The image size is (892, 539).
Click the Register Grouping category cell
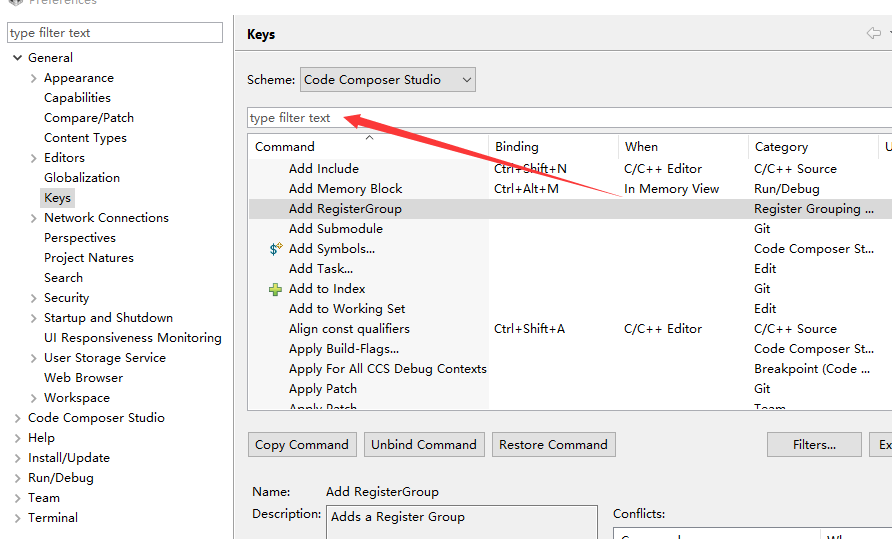coord(813,209)
